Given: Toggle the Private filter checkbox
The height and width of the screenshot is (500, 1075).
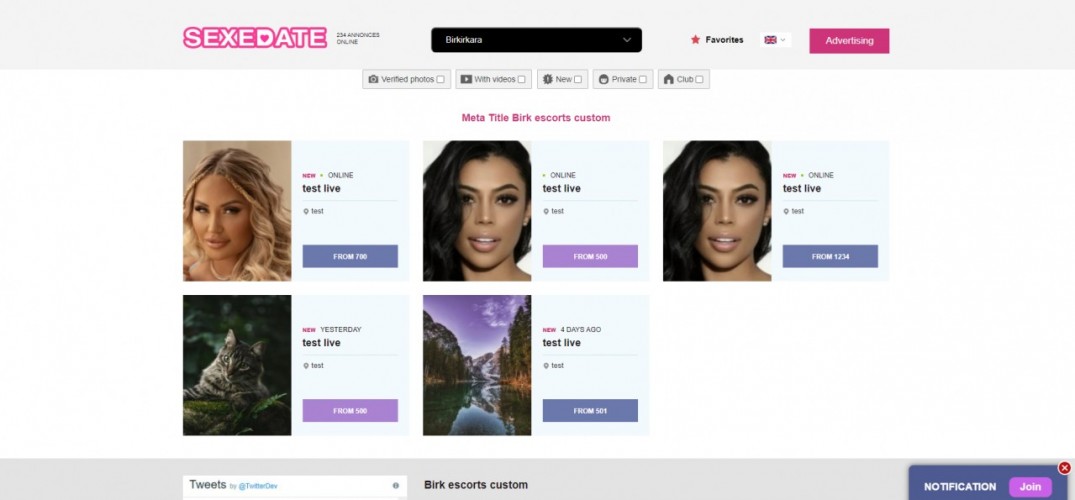Looking at the screenshot, I should coord(642,80).
